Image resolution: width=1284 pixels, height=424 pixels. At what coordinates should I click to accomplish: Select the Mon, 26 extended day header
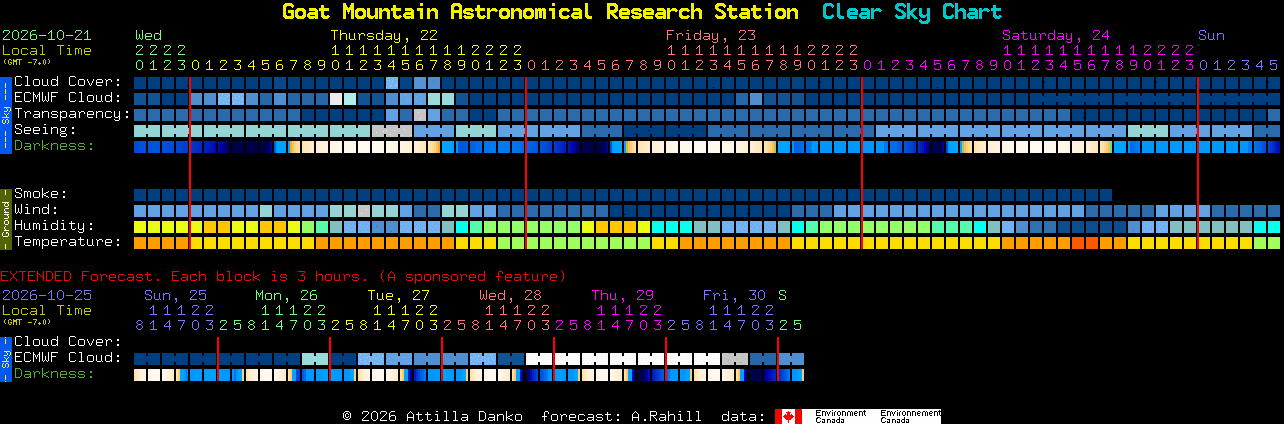[286, 295]
